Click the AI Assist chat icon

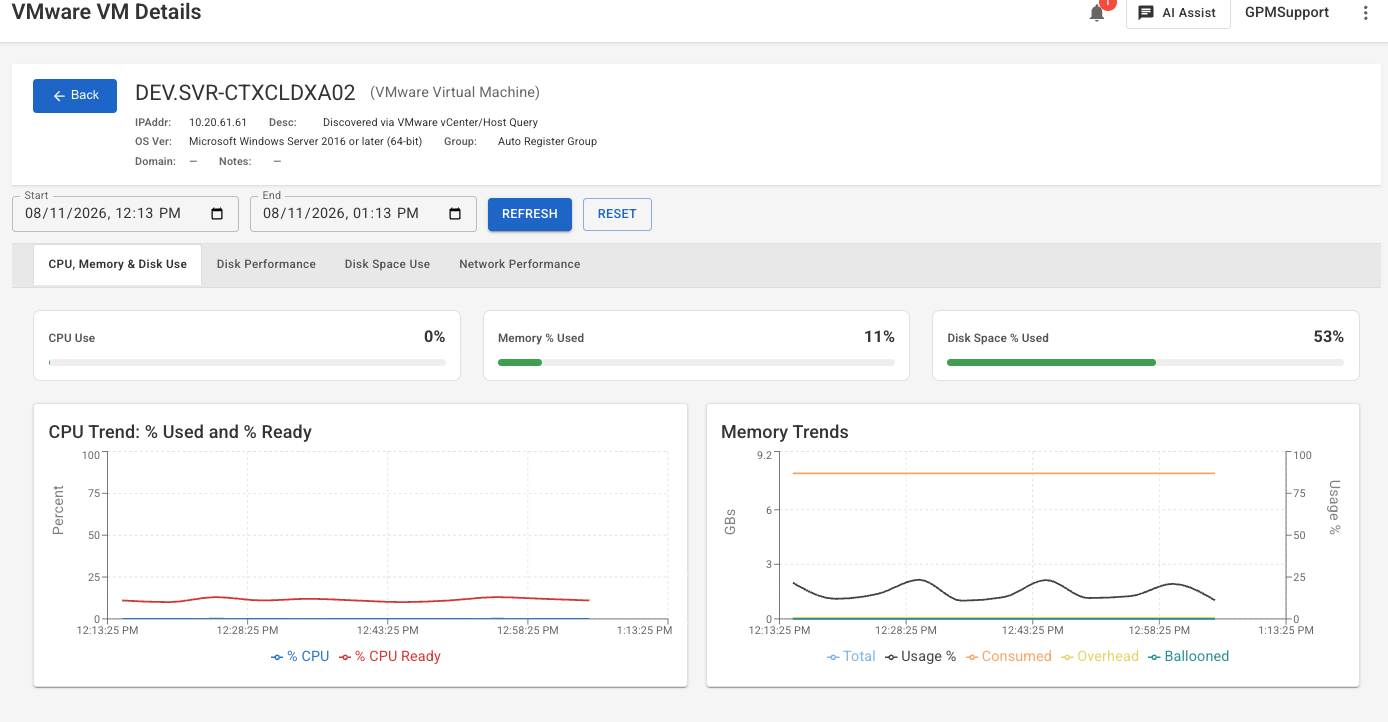coord(1146,13)
